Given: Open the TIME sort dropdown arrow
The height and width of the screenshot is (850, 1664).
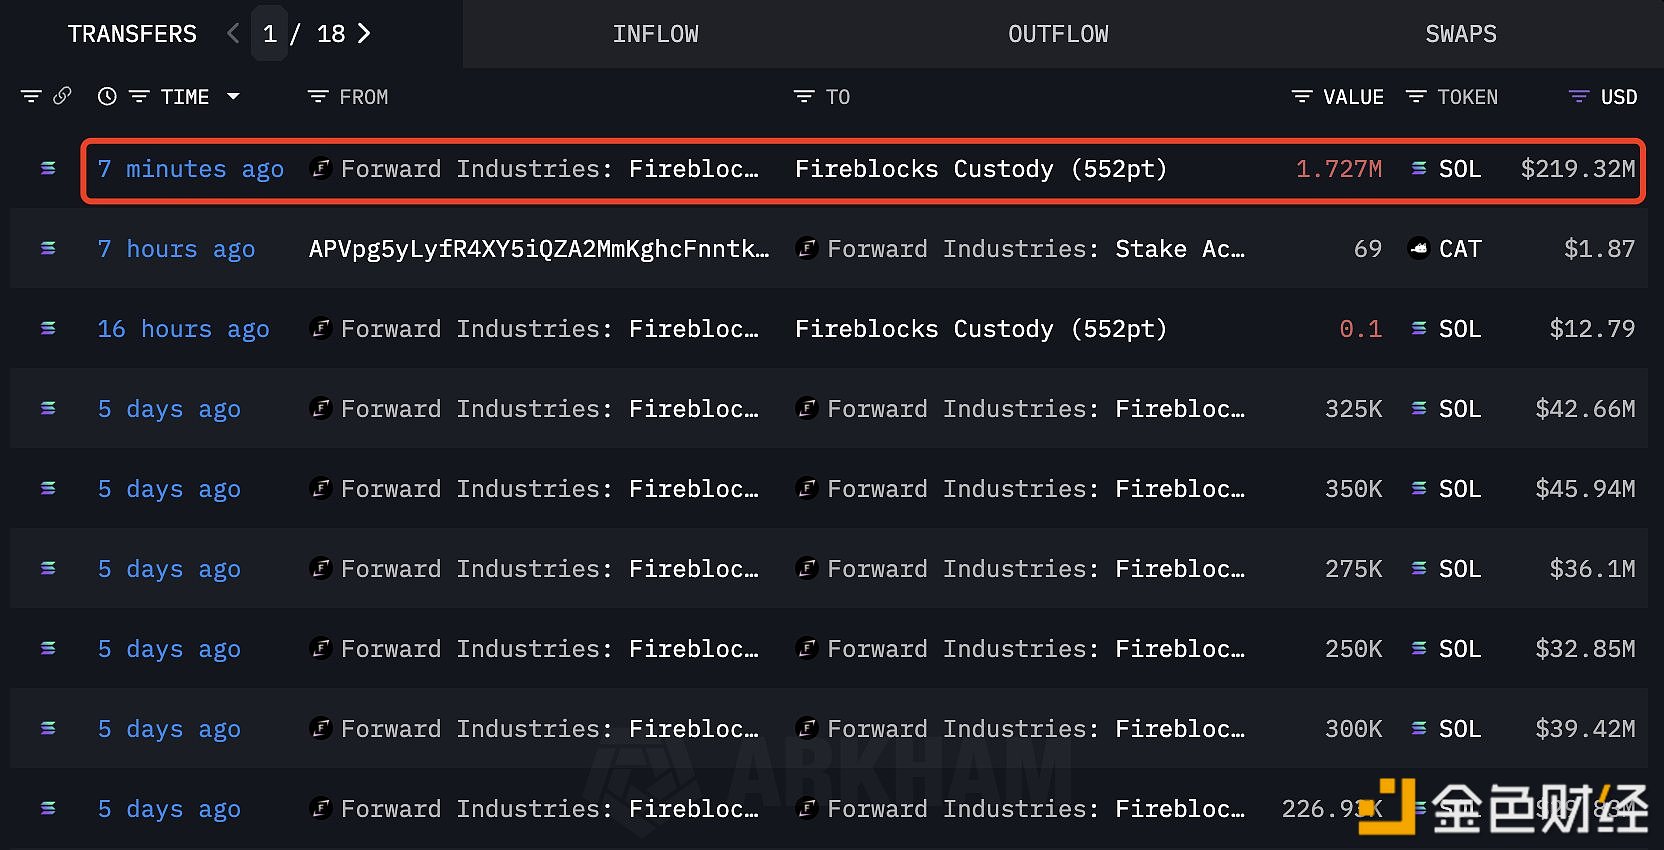Looking at the screenshot, I should 234,96.
